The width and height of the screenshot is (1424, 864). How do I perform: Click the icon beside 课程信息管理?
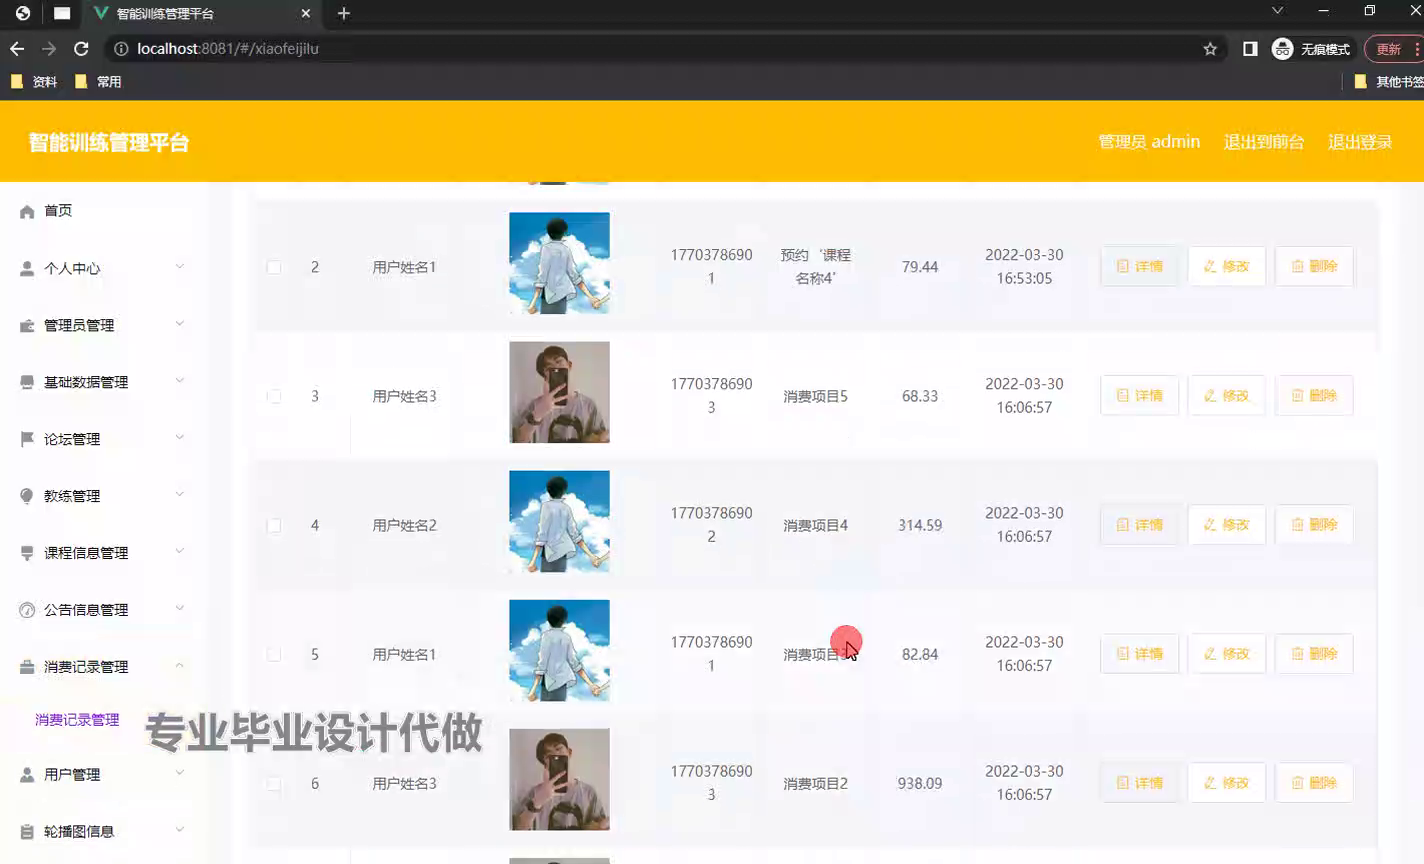tap(27, 553)
